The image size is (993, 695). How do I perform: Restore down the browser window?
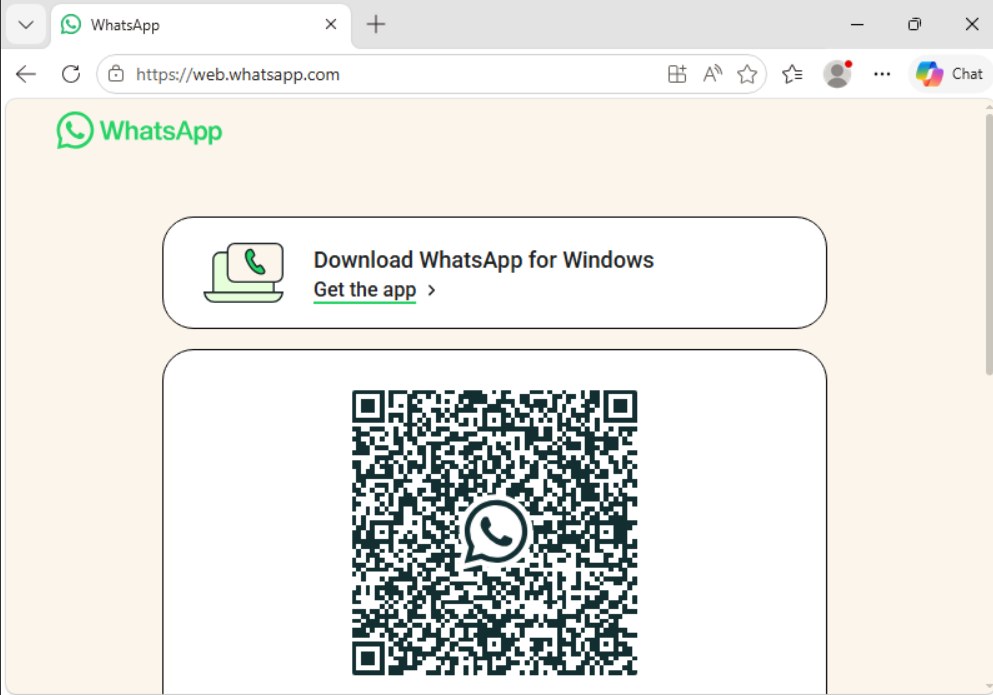tap(914, 25)
